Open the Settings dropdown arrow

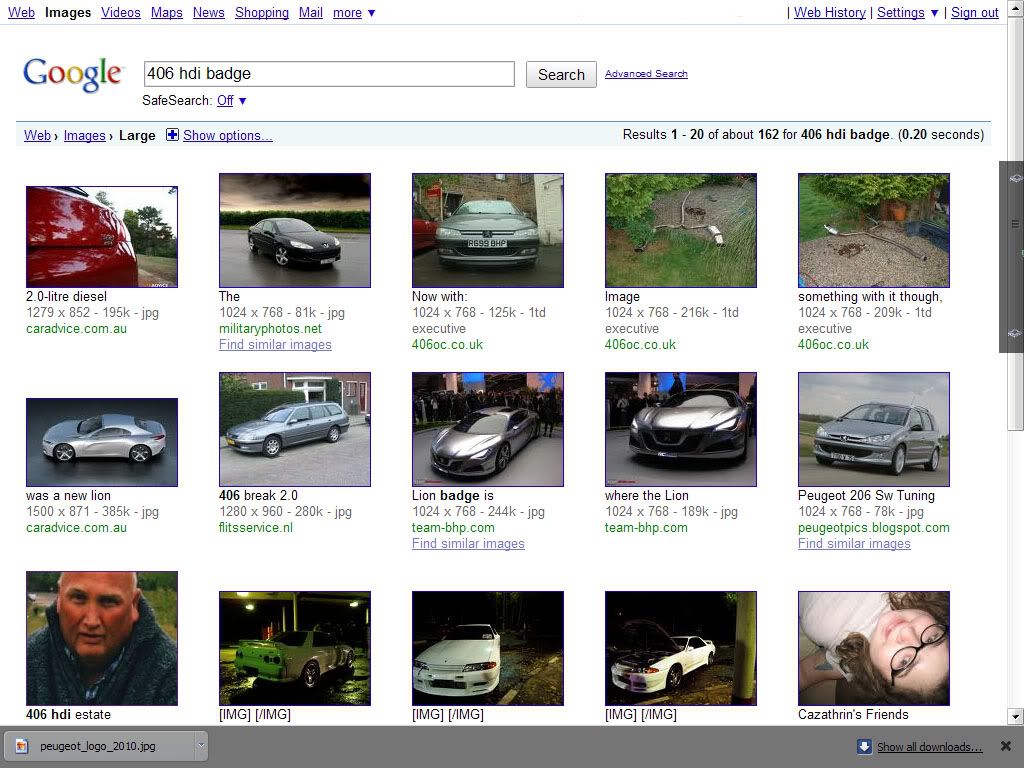click(x=935, y=13)
